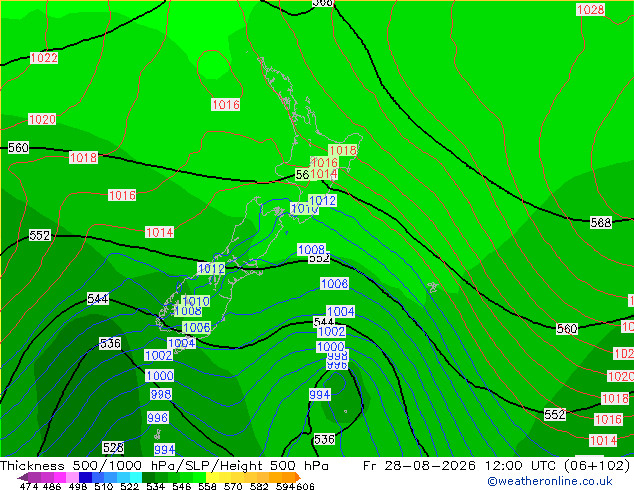Image resolution: width=634 pixels, height=490 pixels.
Task: Click the blue 1008 label overlapping the black 552
Action: [x=311, y=249]
